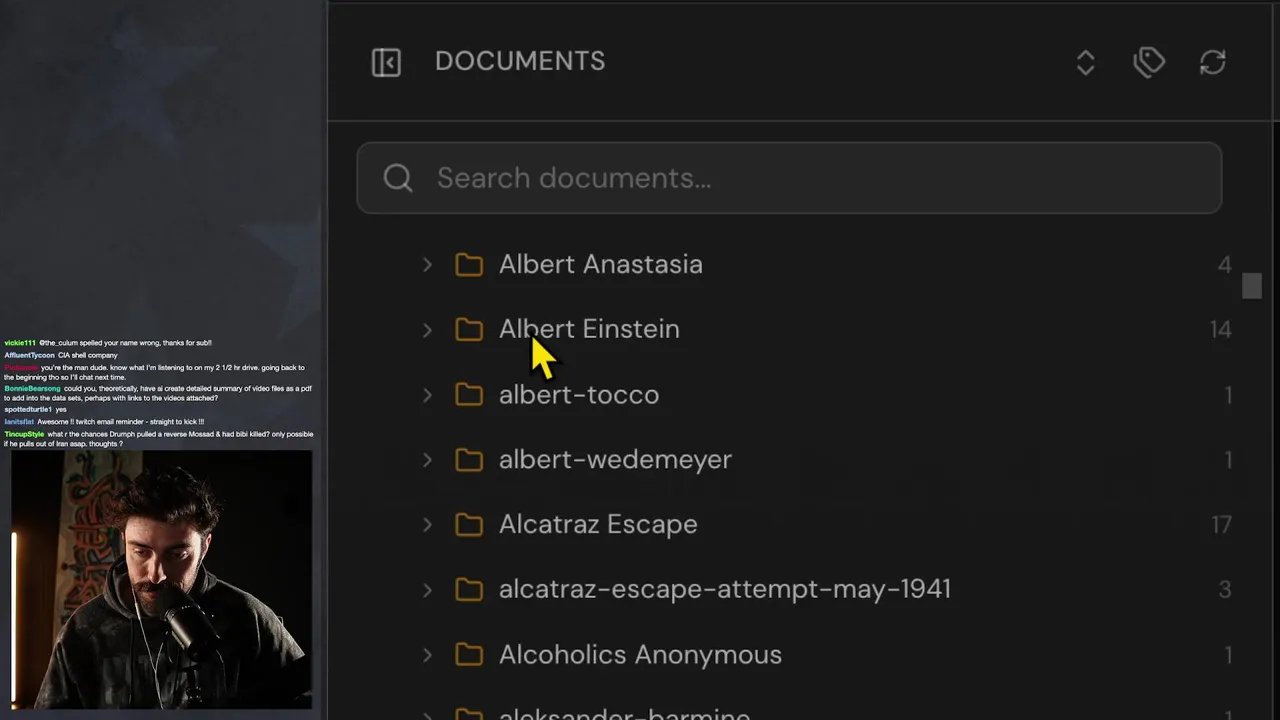The width and height of the screenshot is (1280, 720).
Task: Select the Albert Einstein folder
Action: 589,329
